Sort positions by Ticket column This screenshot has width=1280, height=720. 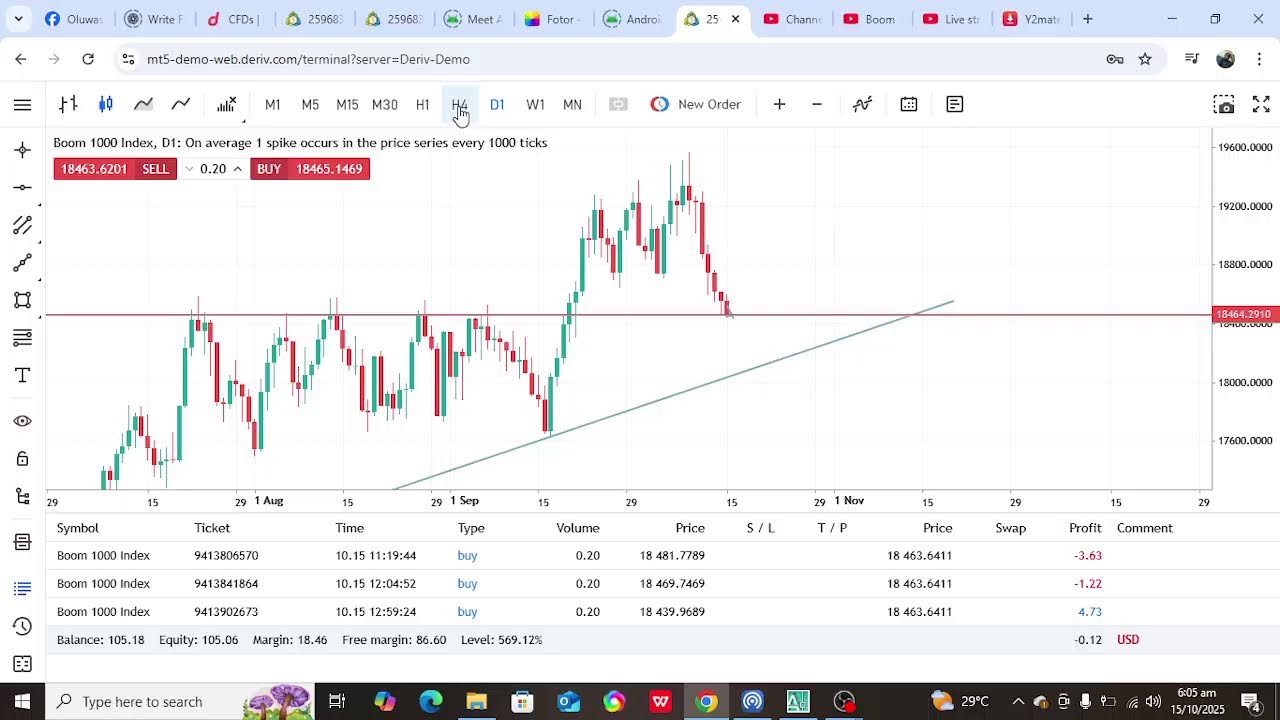pyautogui.click(x=212, y=528)
